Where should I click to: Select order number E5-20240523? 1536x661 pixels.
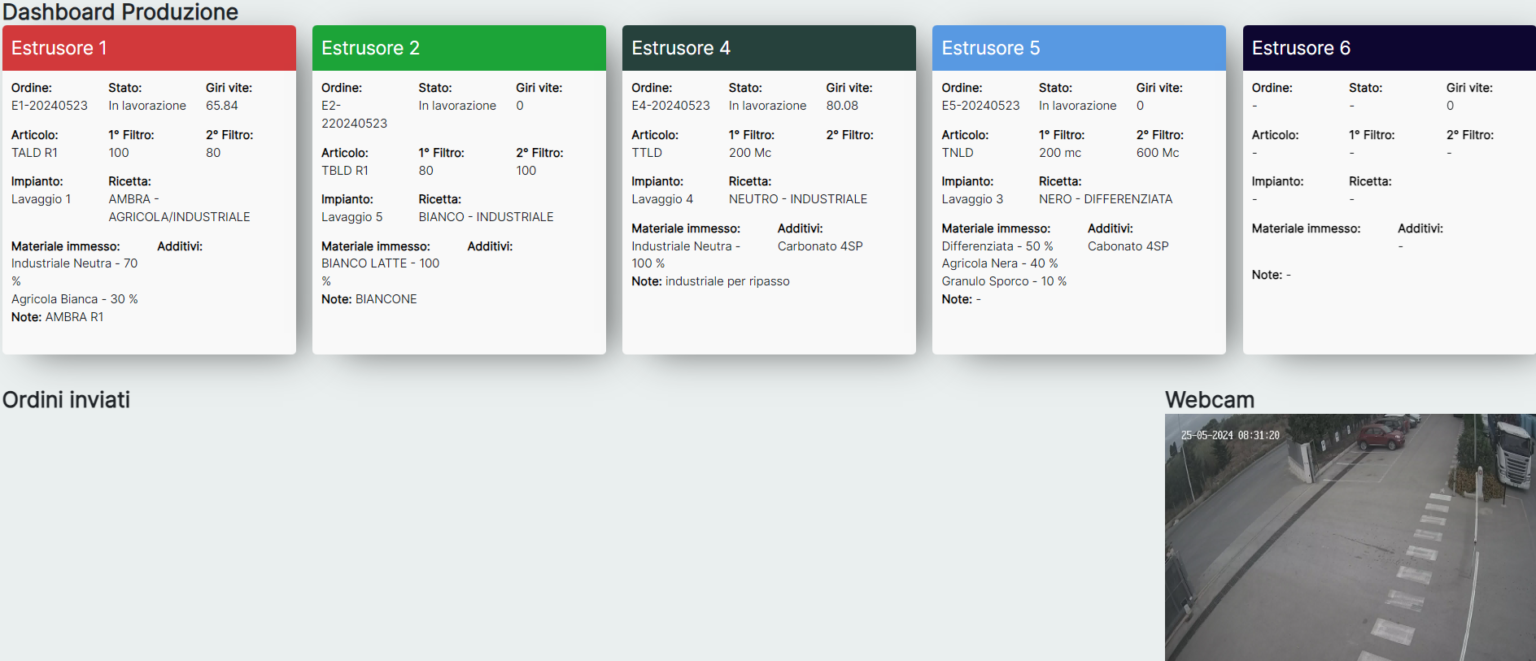[x=981, y=106]
